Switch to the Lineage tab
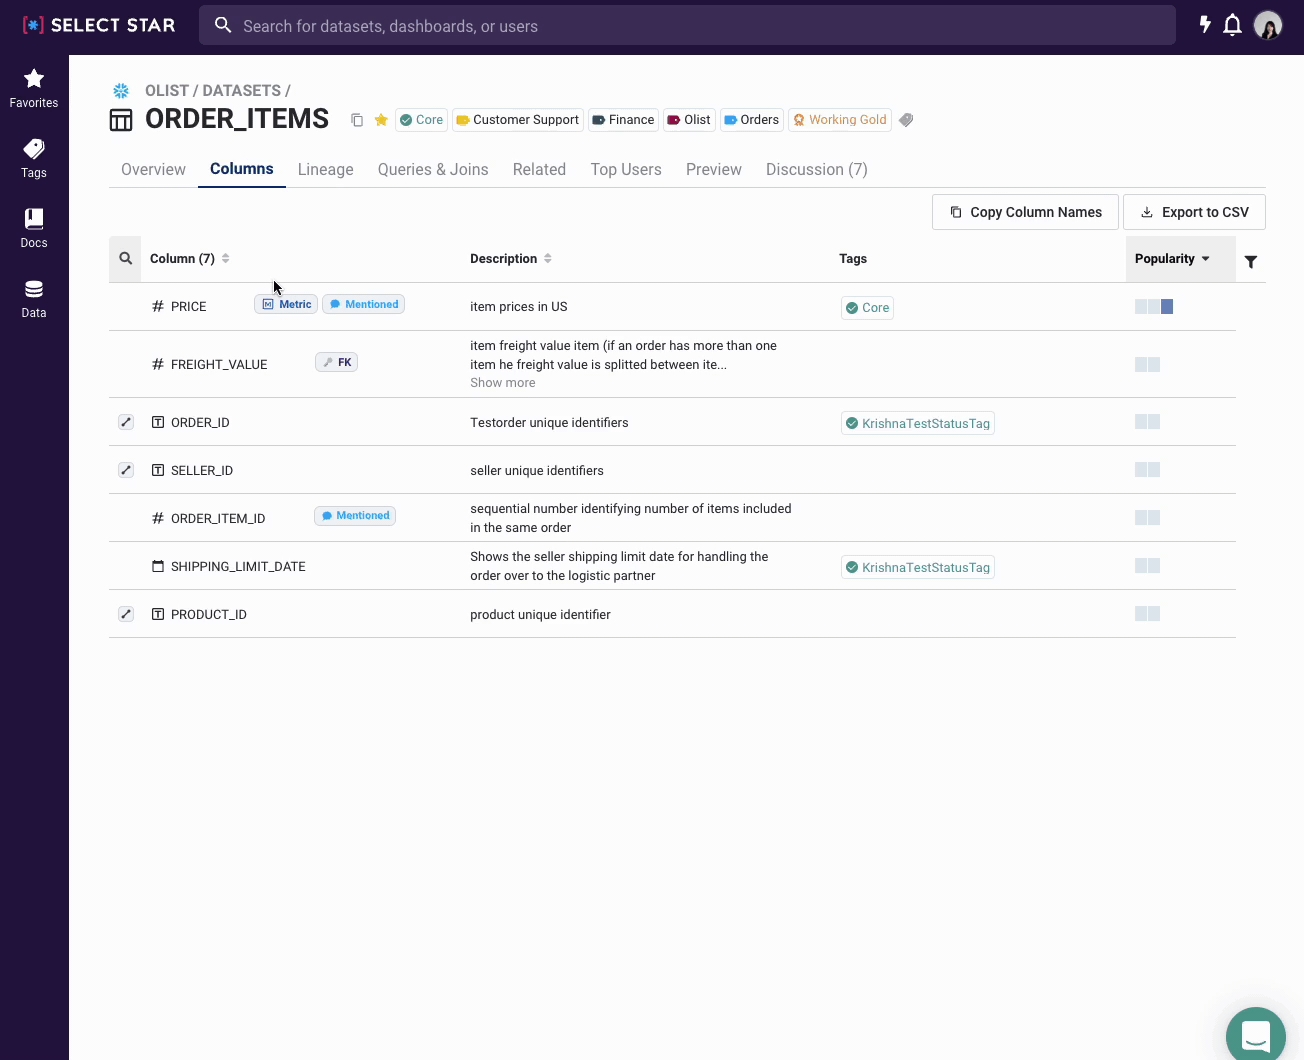The height and width of the screenshot is (1060, 1304). coord(325,170)
